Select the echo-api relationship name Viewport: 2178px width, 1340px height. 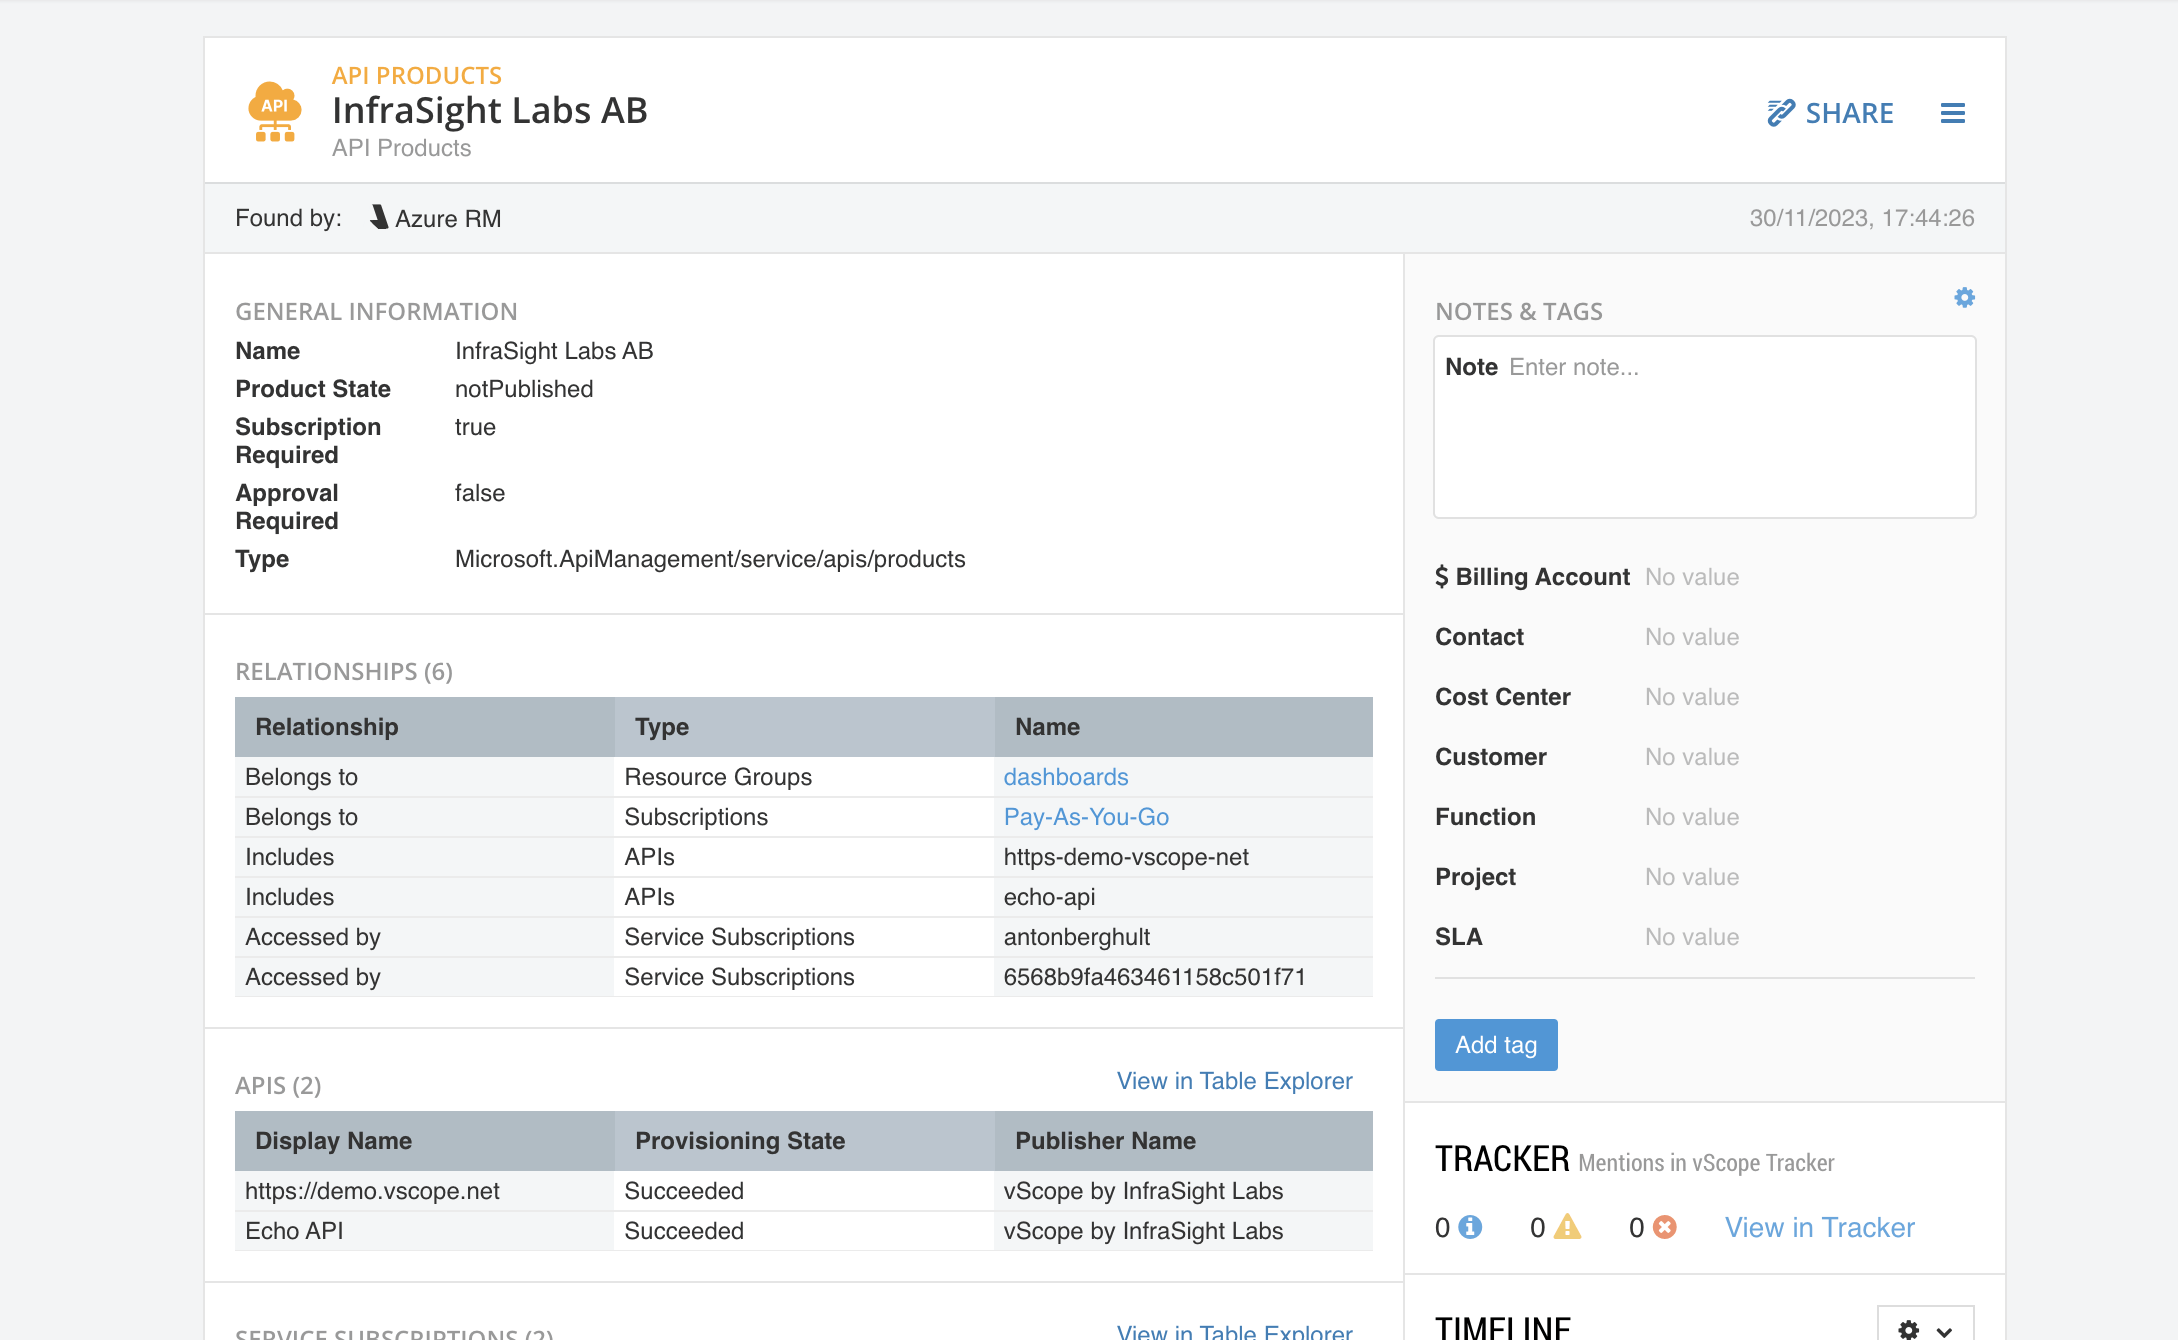(x=1049, y=897)
